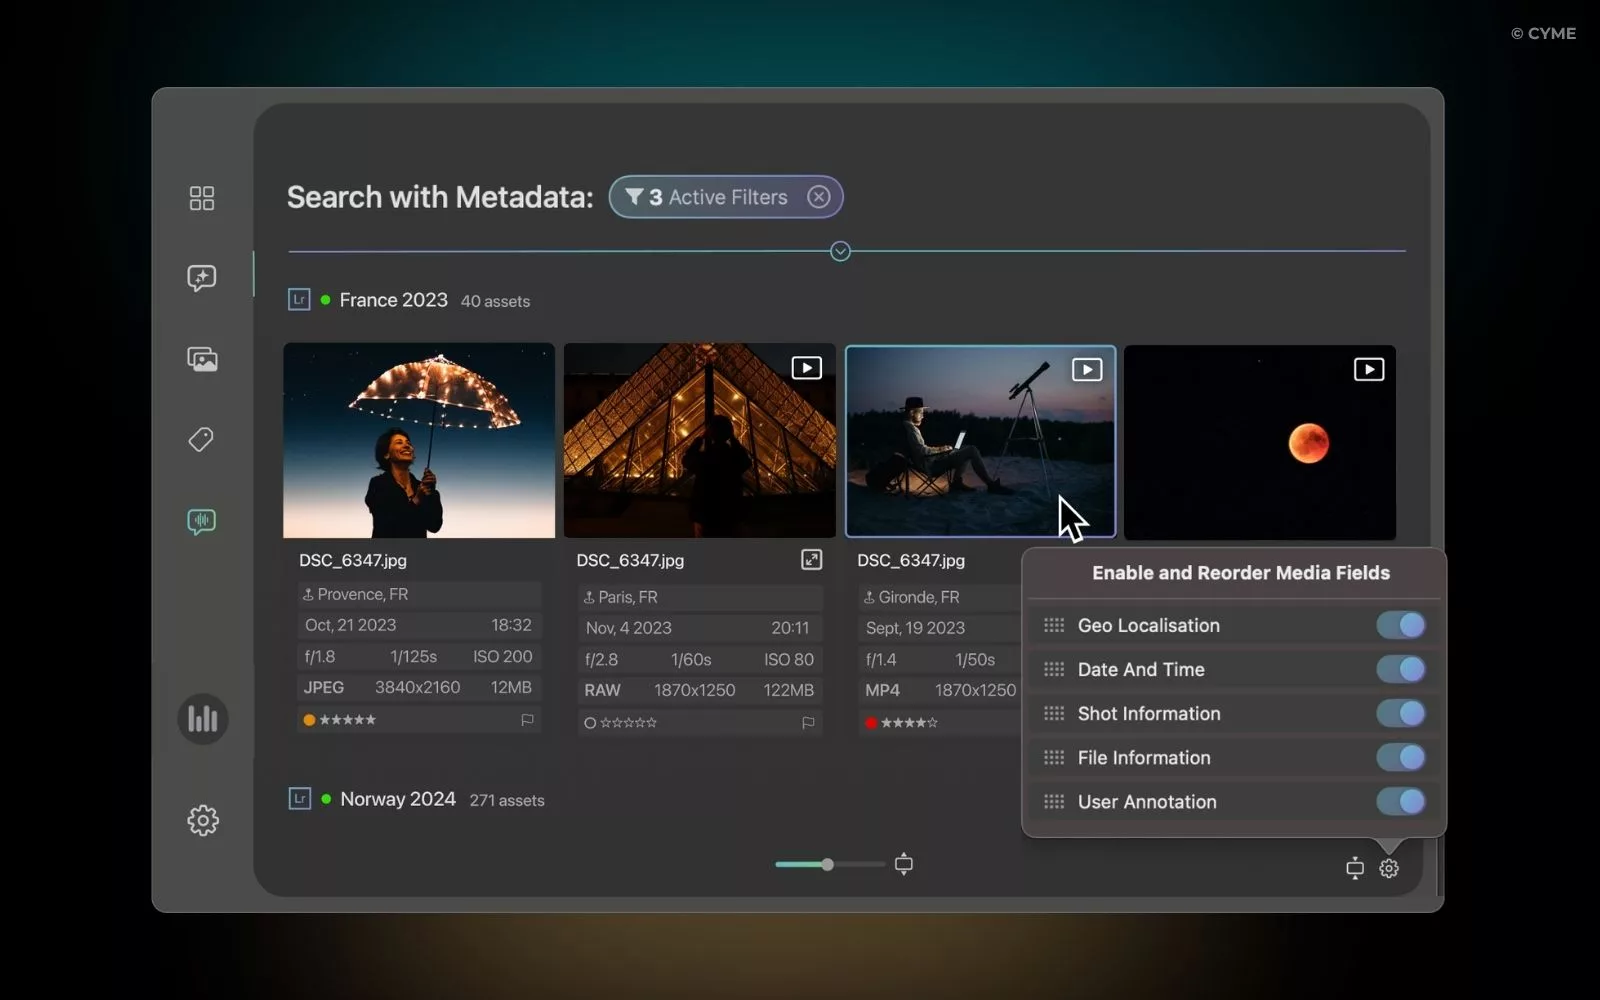Screen dimensions: 1600x1000
Task: Open the 3 Active Filters pill
Action: click(x=710, y=197)
